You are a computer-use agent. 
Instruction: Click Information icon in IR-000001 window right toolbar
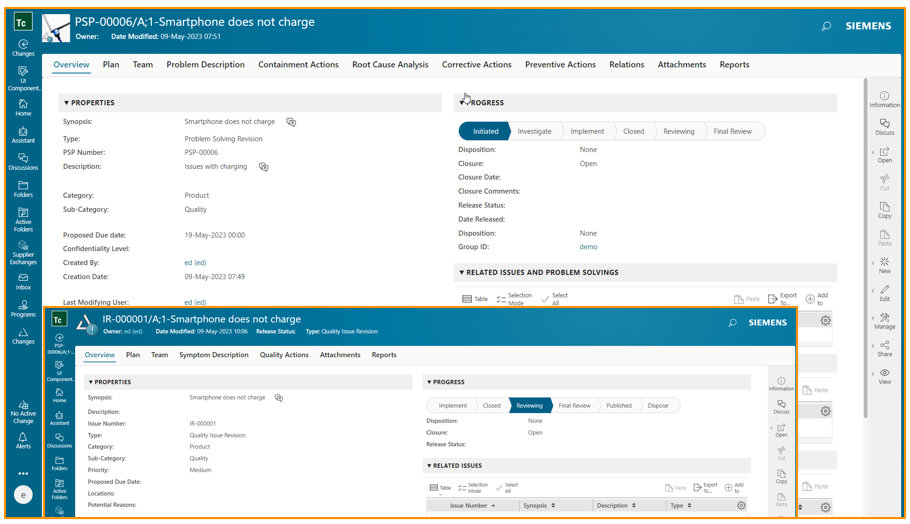point(781,384)
